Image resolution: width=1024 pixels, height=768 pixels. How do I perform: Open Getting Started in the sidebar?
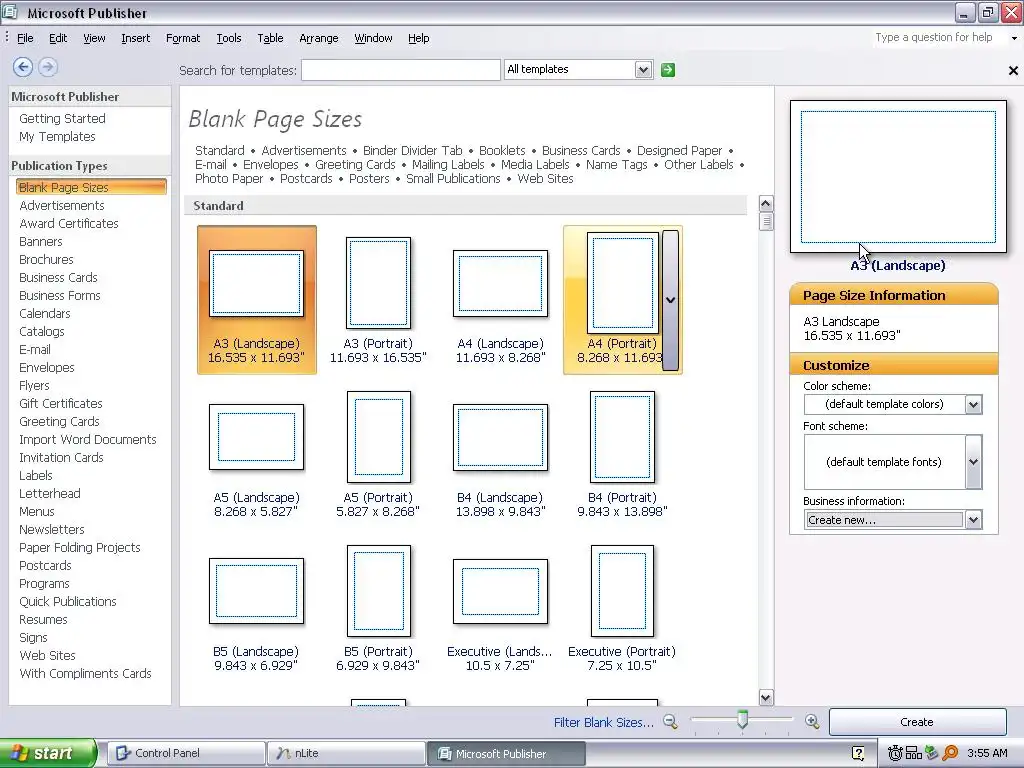[x=62, y=118]
